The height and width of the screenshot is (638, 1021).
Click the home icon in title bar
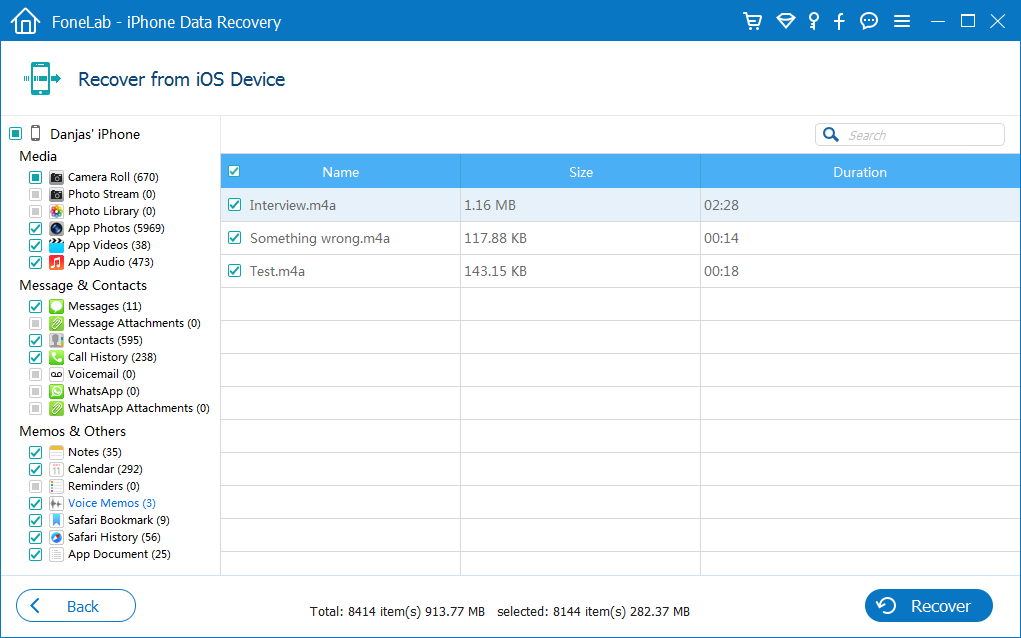click(x=24, y=21)
